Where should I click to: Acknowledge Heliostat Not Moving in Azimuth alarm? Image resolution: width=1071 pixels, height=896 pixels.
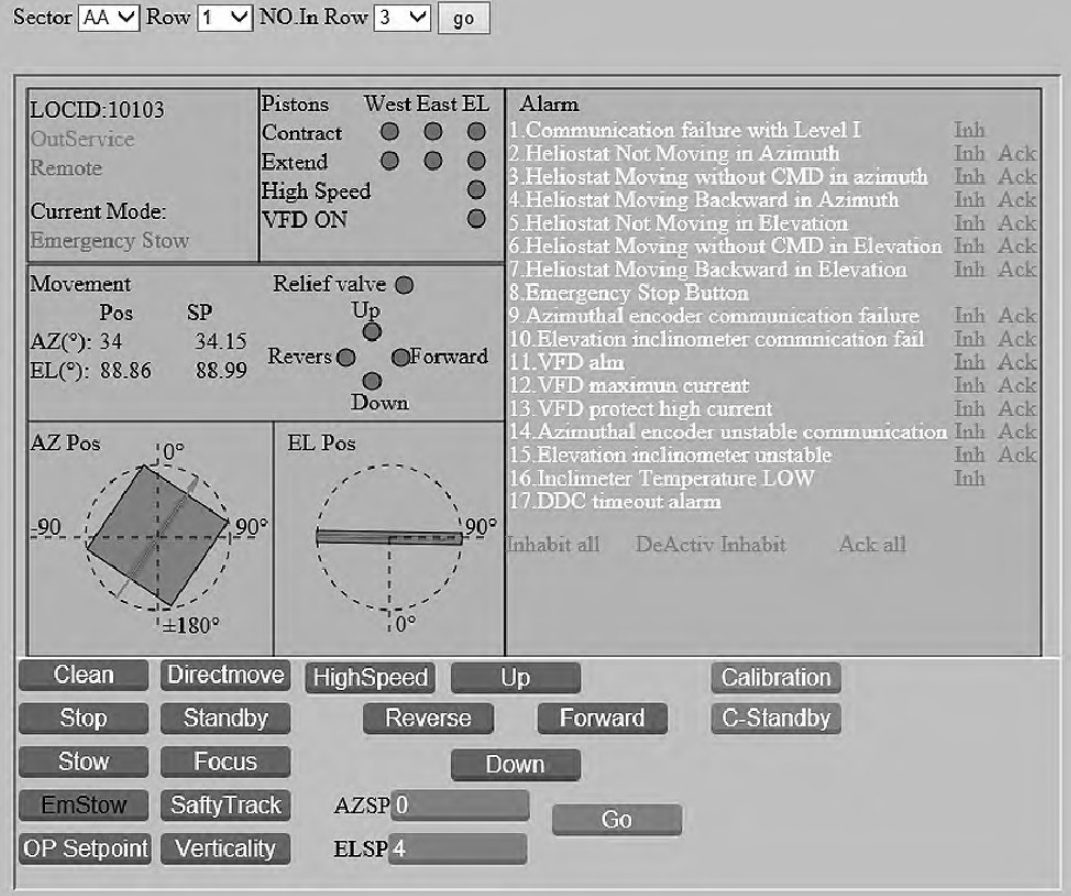[x=1017, y=154]
